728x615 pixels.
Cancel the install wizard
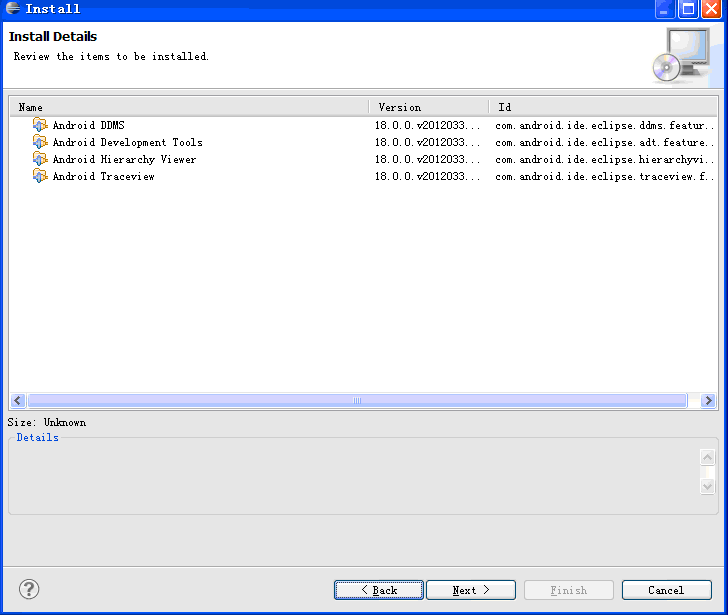point(667,590)
